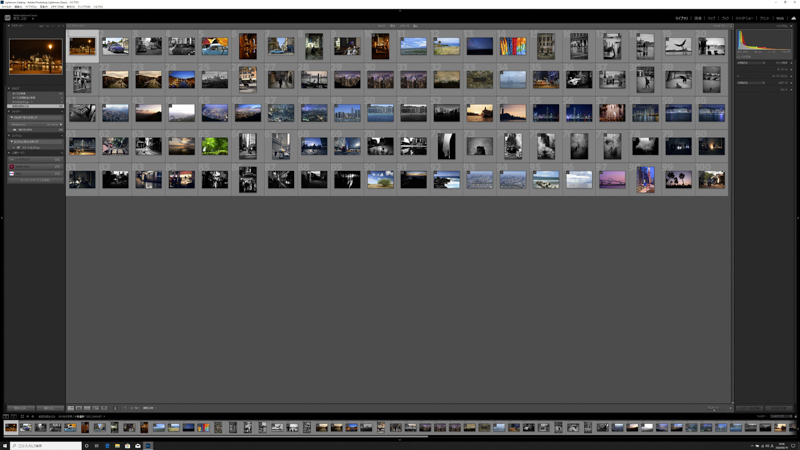The width and height of the screenshot is (800, 450).
Task: Collapse the Navigator panel
Action: pyautogui.click(x=9, y=26)
